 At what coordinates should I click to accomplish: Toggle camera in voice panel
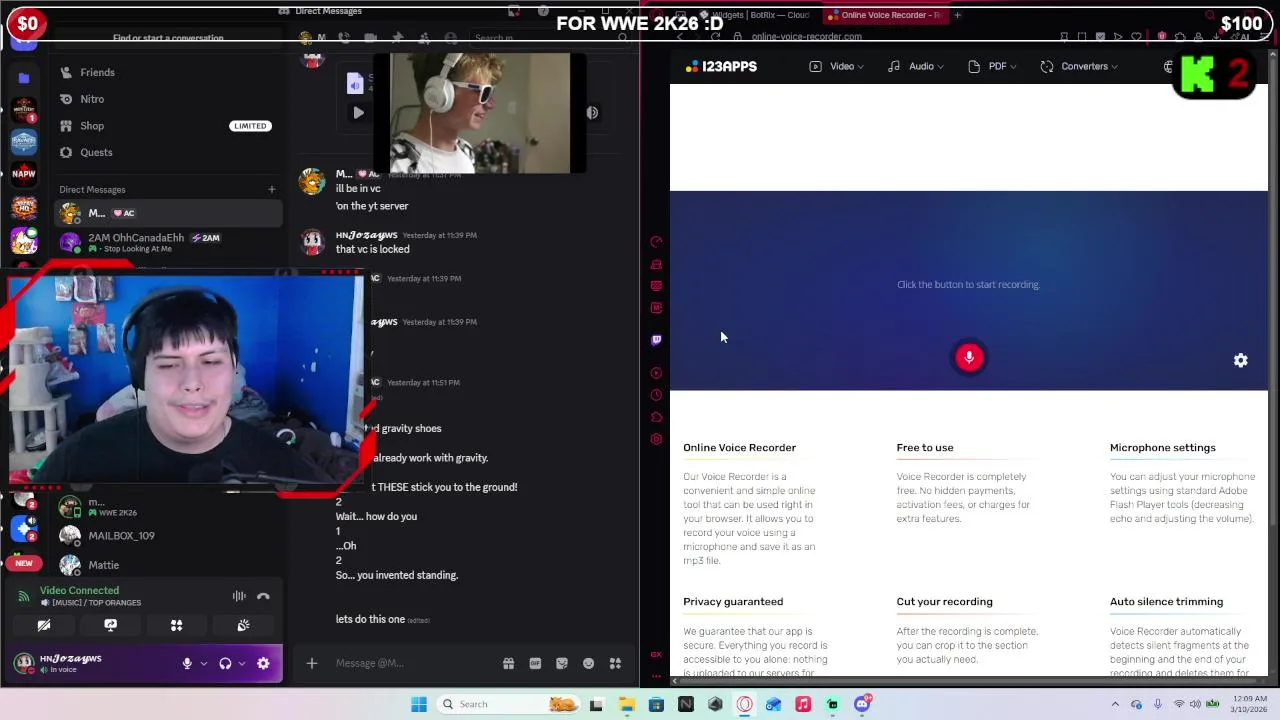point(44,625)
